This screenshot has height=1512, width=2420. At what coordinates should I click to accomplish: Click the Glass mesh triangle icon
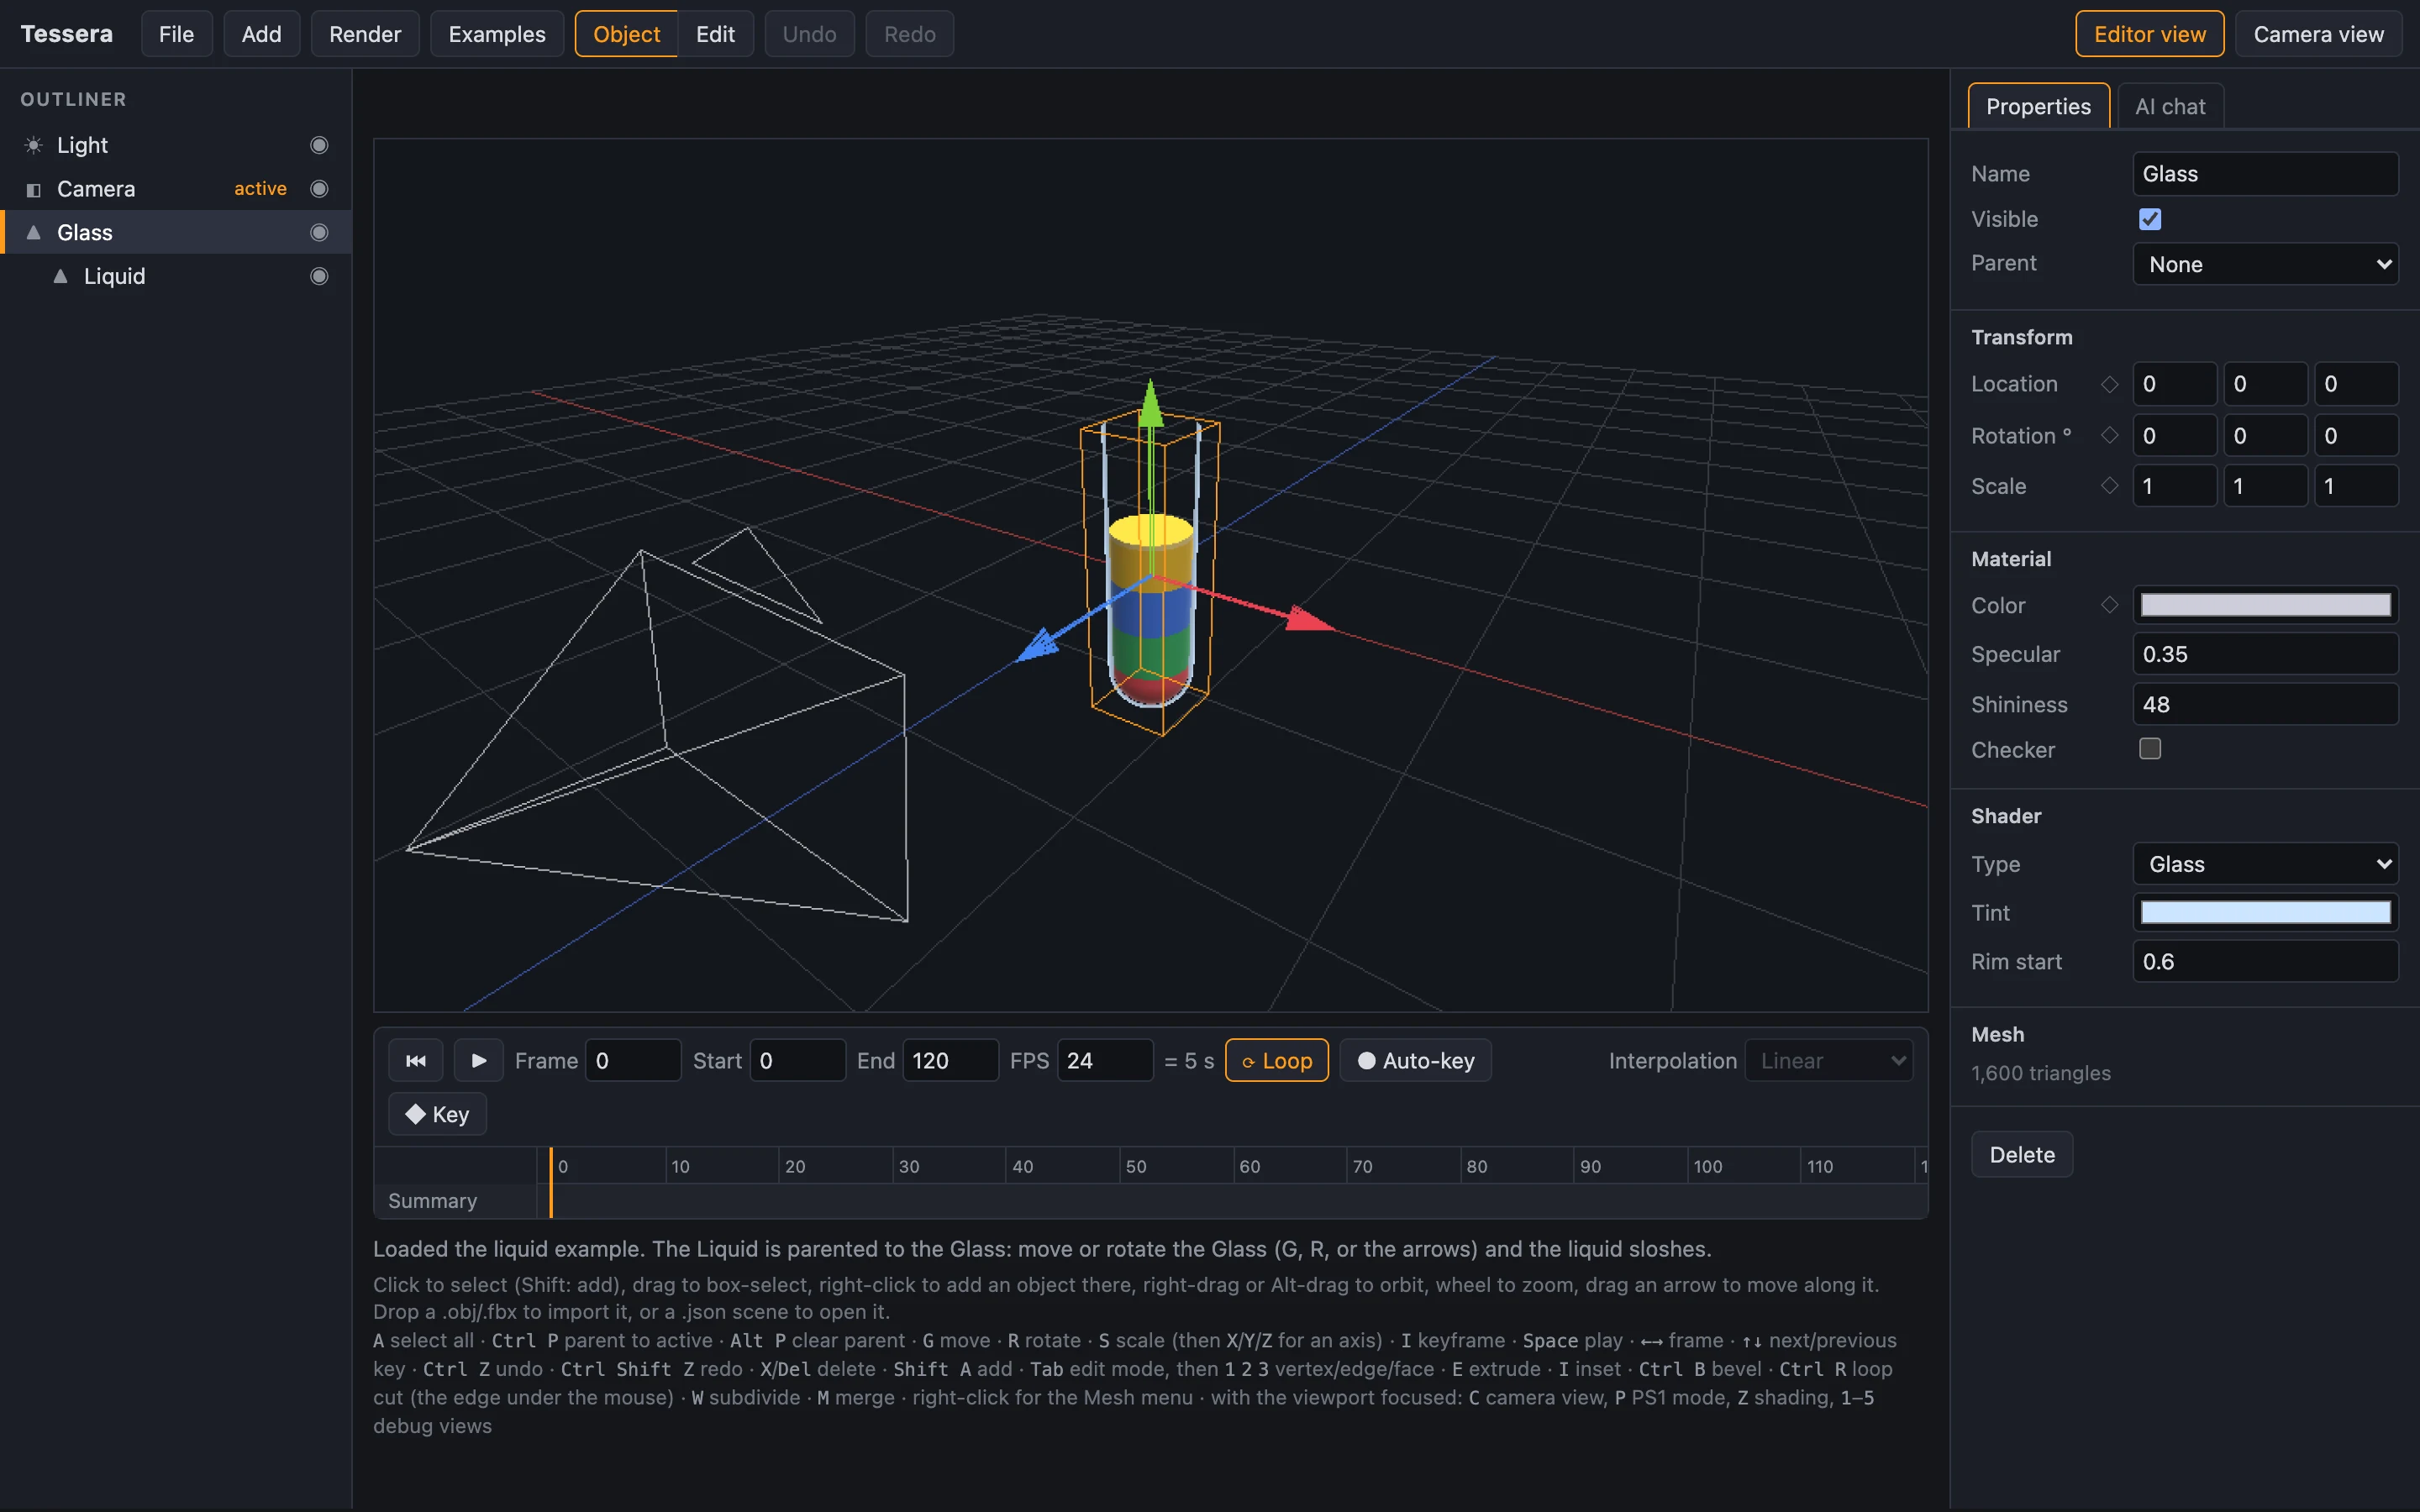pyautogui.click(x=33, y=232)
